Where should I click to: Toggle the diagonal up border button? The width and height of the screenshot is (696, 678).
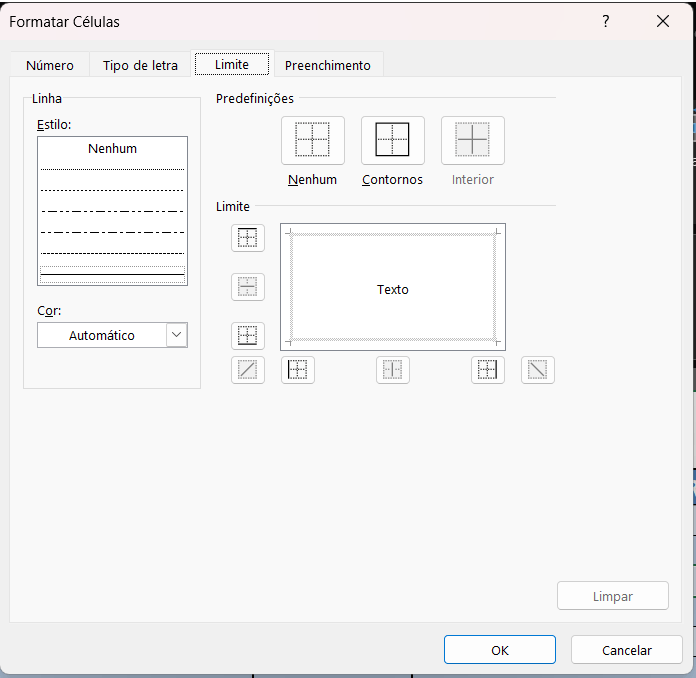[248, 370]
